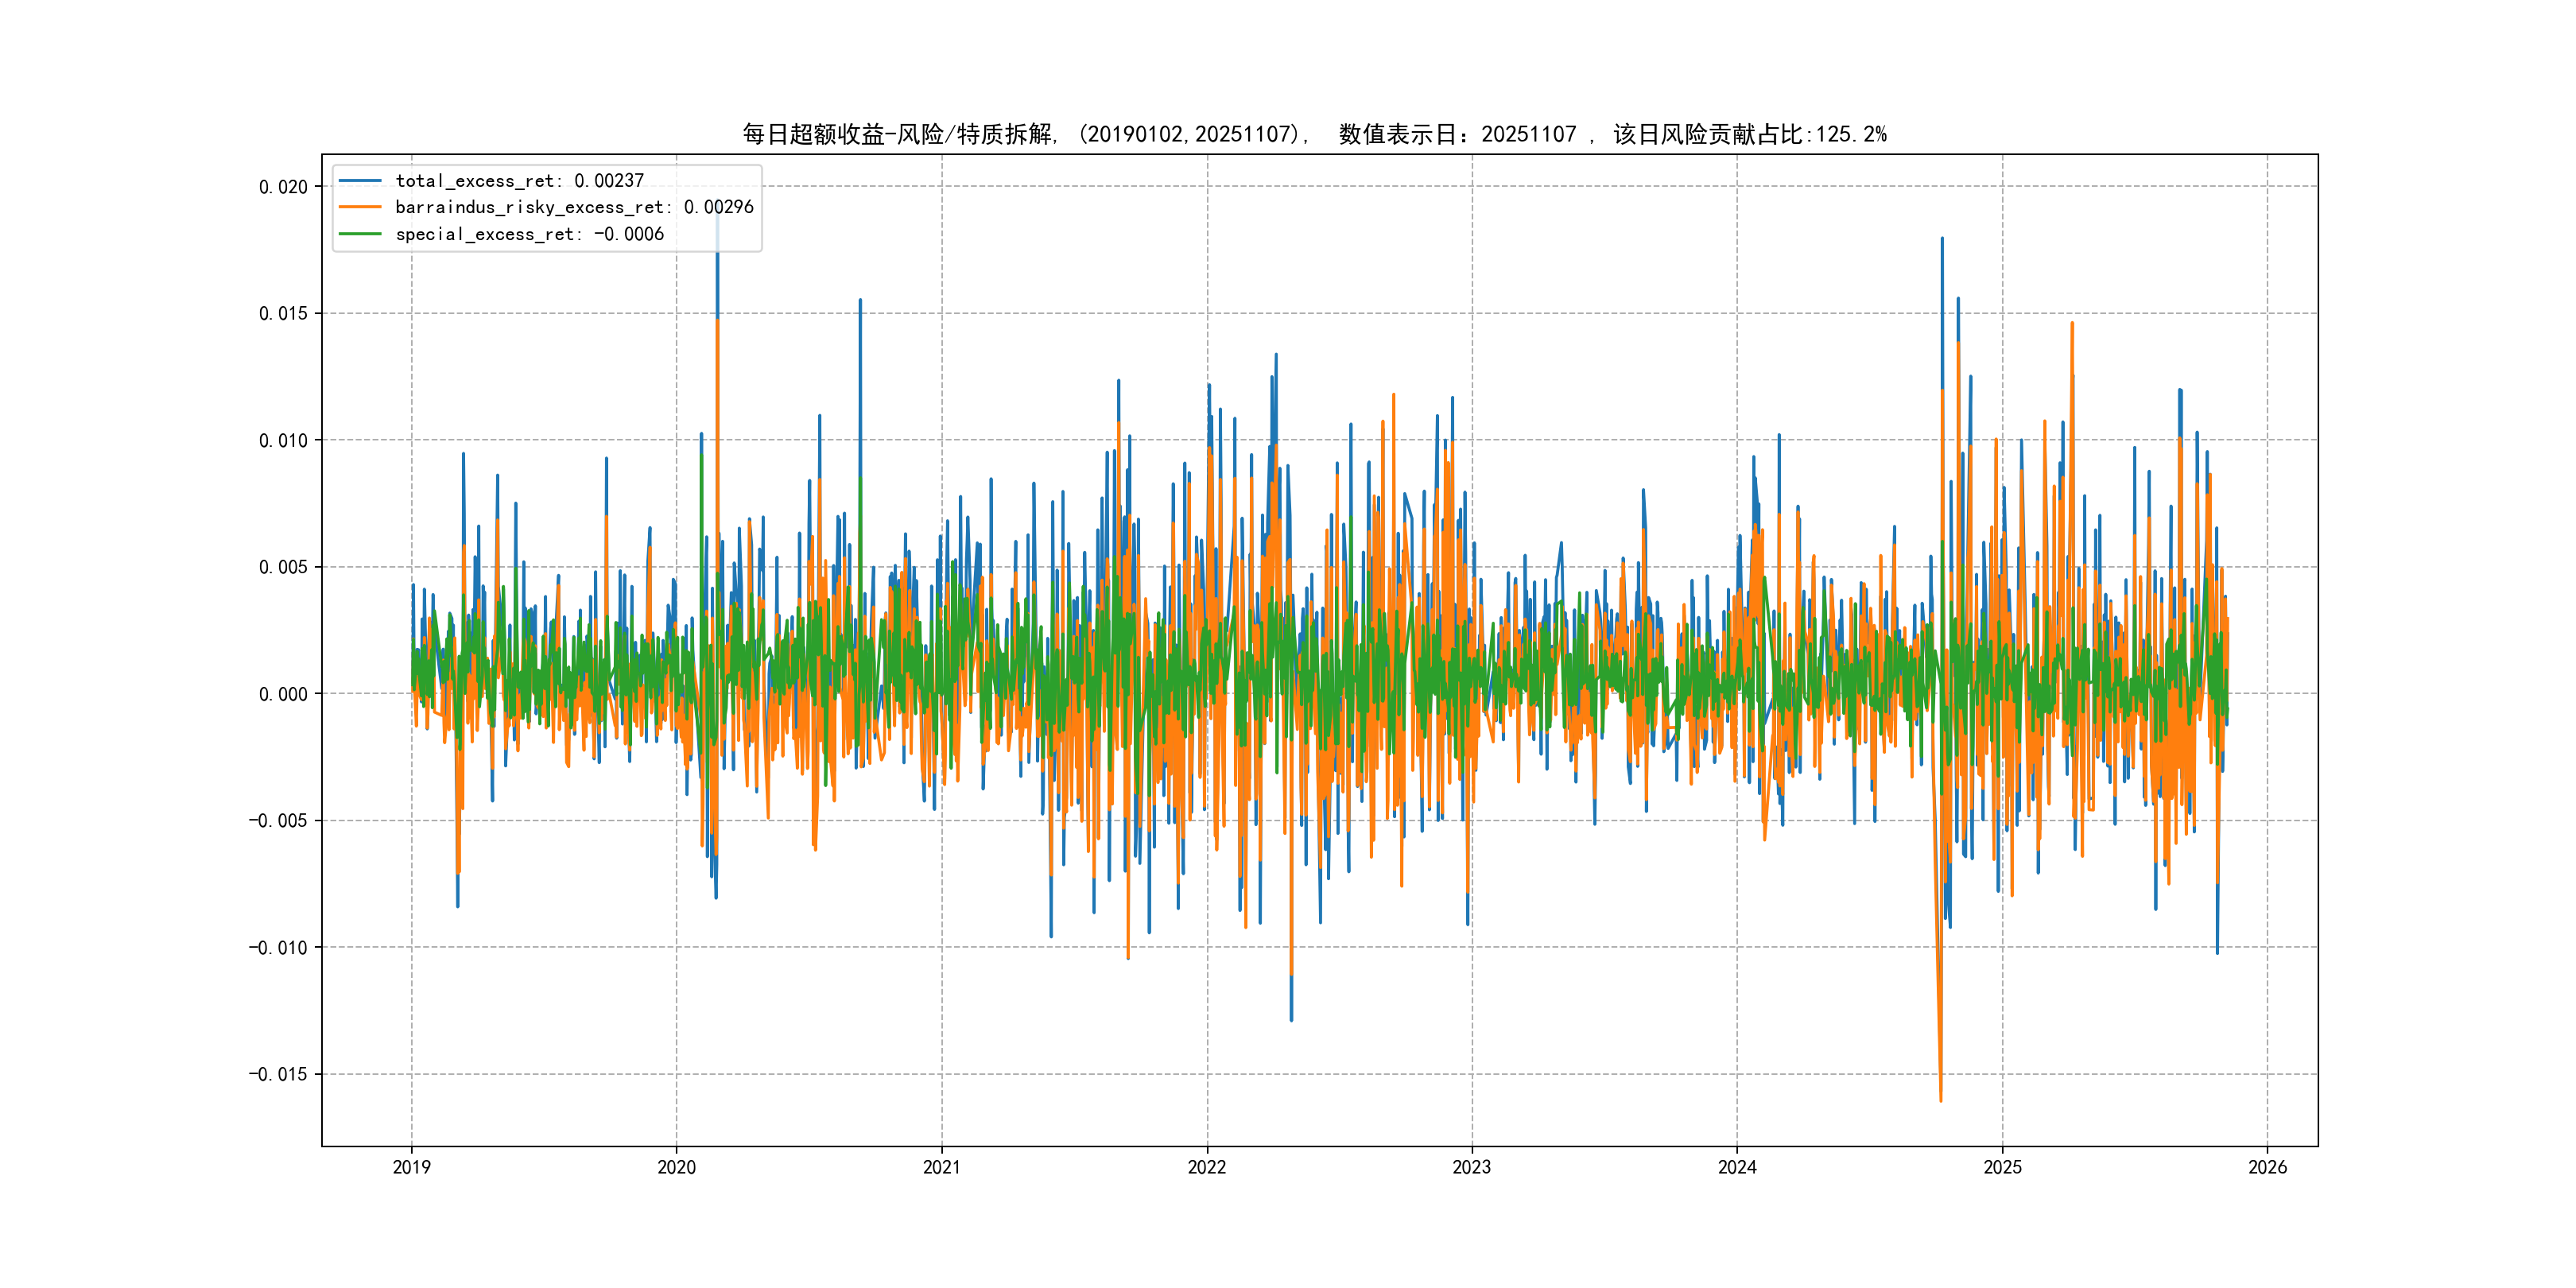This screenshot has height=1288, width=2576.
Task: Click the 2023 x-axis tick label
Action: point(1471,1167)
